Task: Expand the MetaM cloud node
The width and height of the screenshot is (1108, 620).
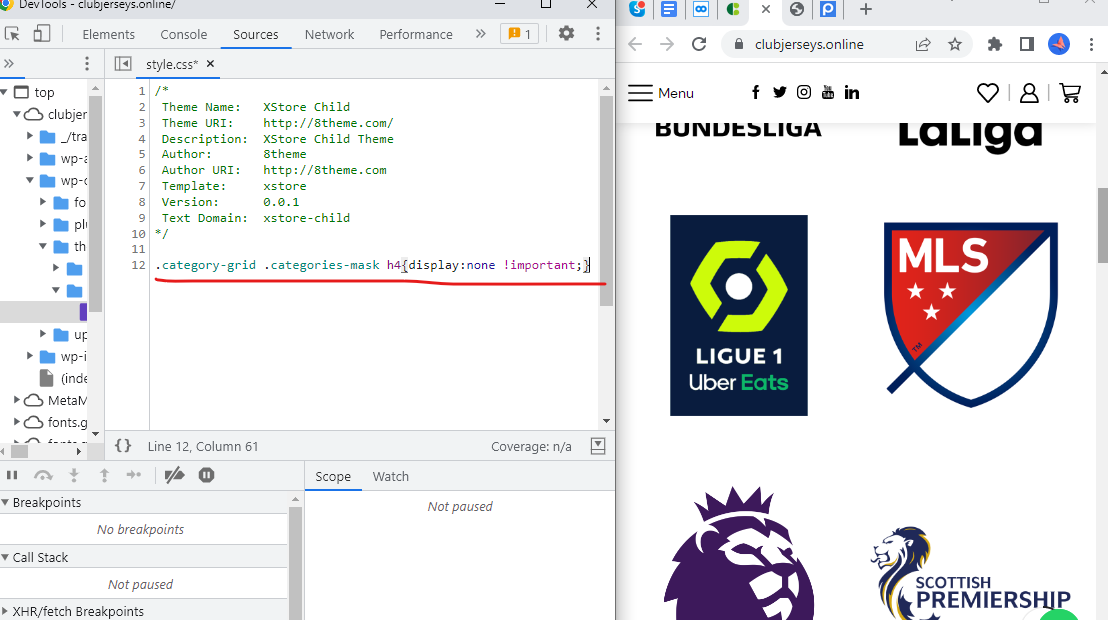Action: pos(16,400)
